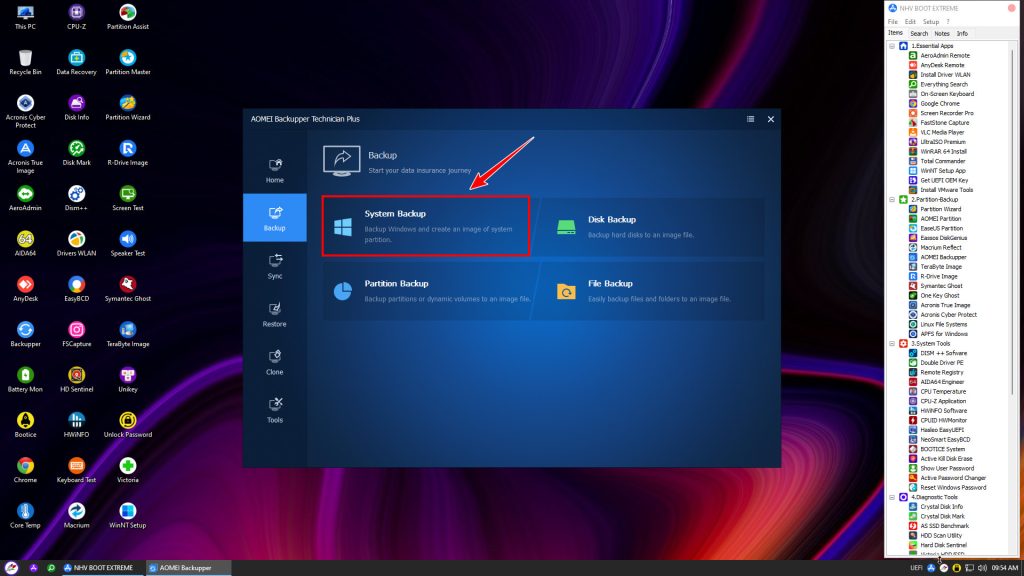This screenshot has width=1024, height=576.
Task: Open WinNT Setup desktop shortcut
Action: click(x=128, y=515)
